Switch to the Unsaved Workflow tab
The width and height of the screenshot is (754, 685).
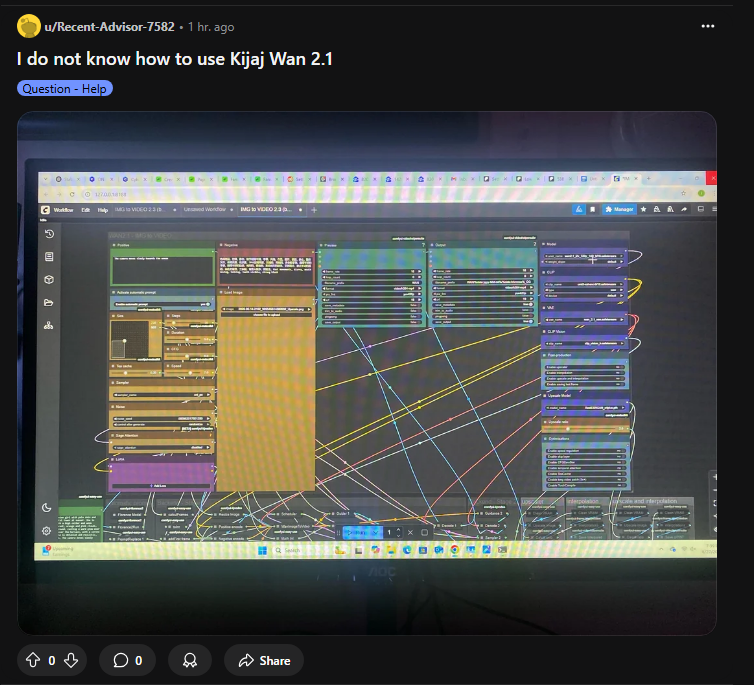pos(205,210)
